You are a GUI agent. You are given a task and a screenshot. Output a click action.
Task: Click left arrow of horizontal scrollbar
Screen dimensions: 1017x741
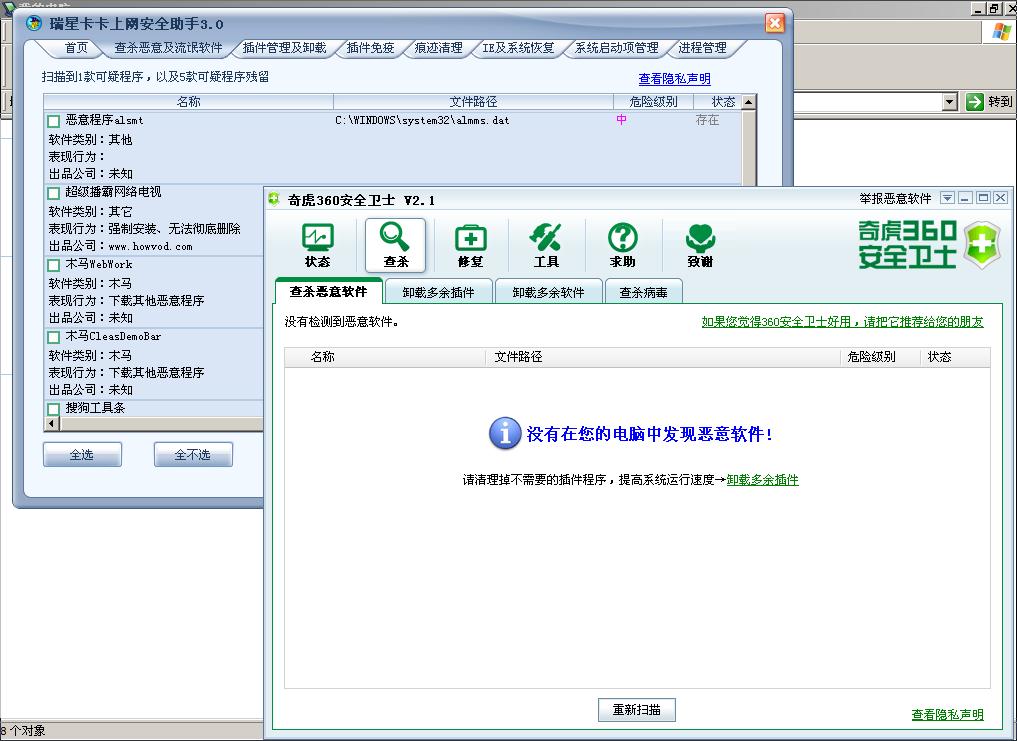point(51,424)
